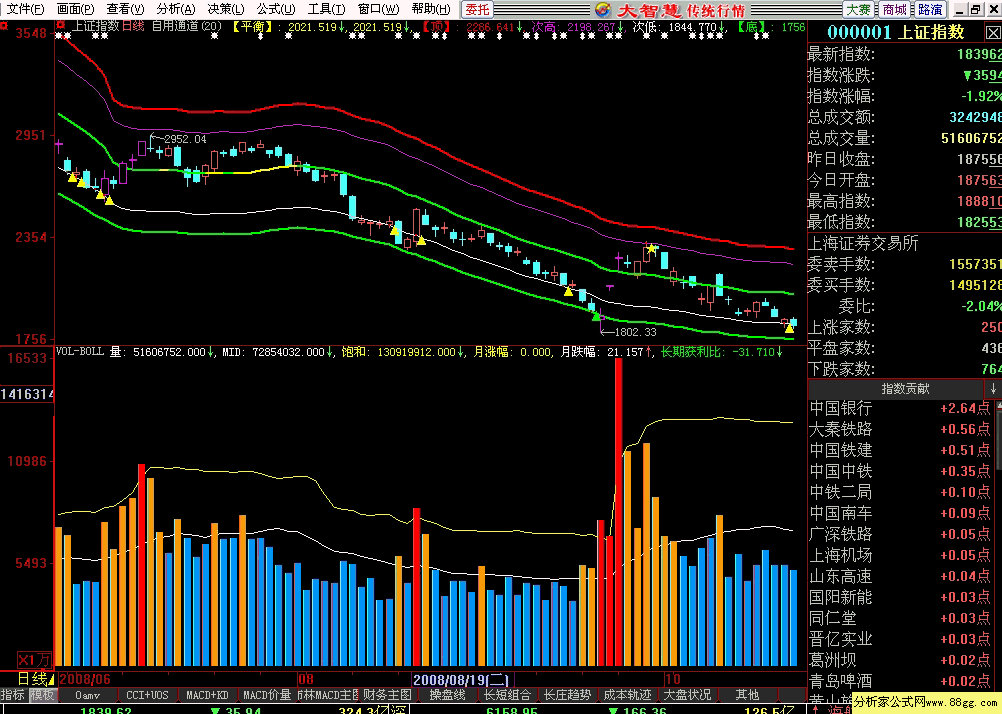The height and width of the screenshot is (714, 1002).
Task: Click the 指数贡献 header button
Action: pos(896,389)
